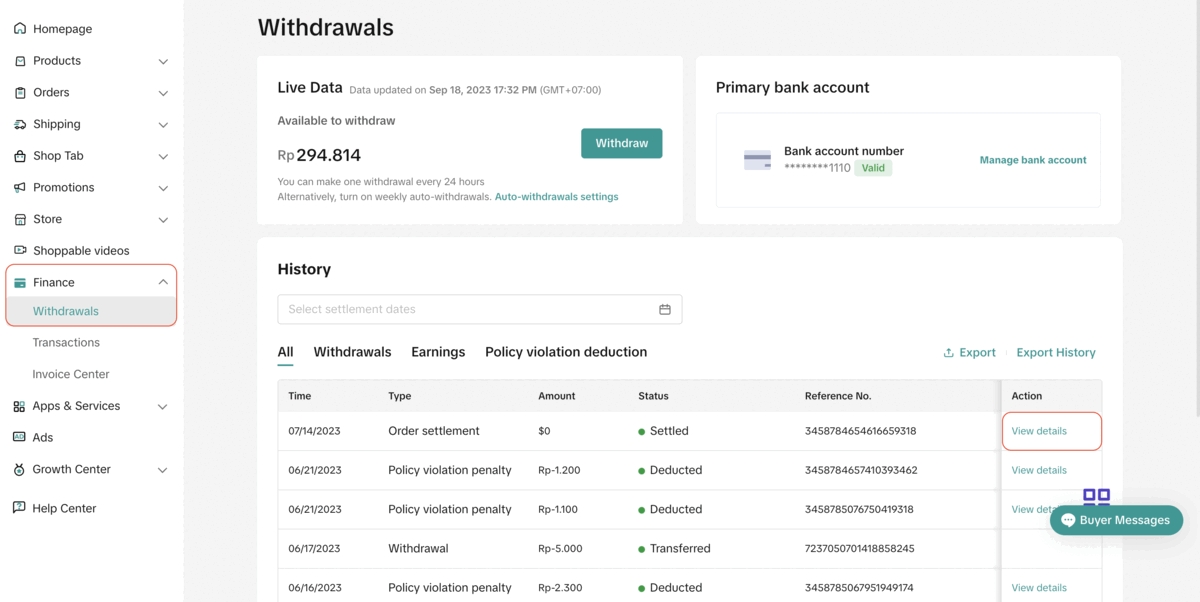This screenshot has height=602, width=1200.
Task: Expand the Orders sidebar section
Action: (x=163, y=93)
